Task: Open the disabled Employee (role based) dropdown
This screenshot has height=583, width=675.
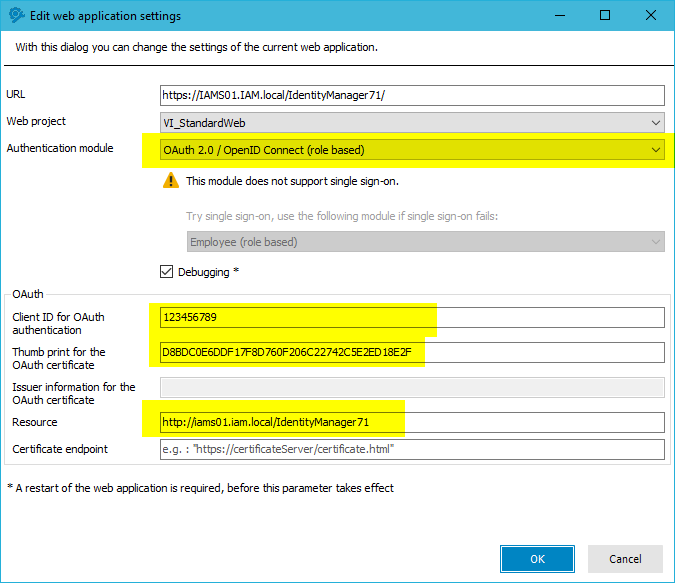Action: (x=425, y=242)
